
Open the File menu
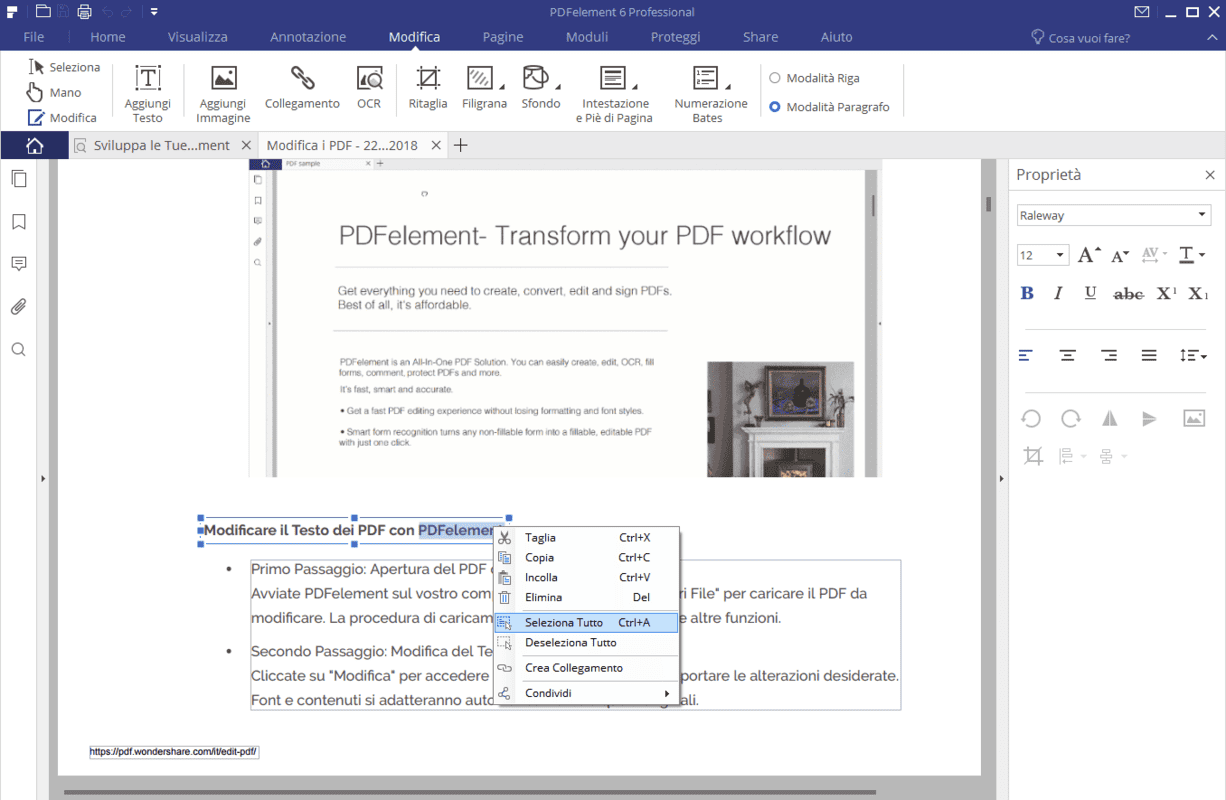[34, 37]
